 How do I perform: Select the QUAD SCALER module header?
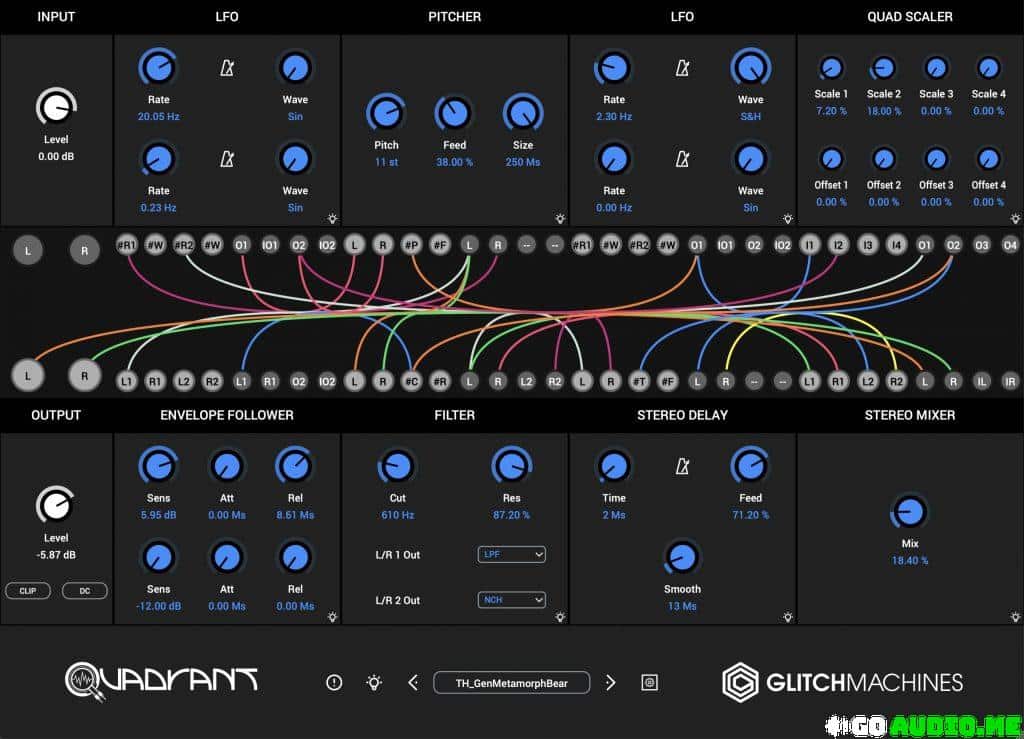[910, 16]
